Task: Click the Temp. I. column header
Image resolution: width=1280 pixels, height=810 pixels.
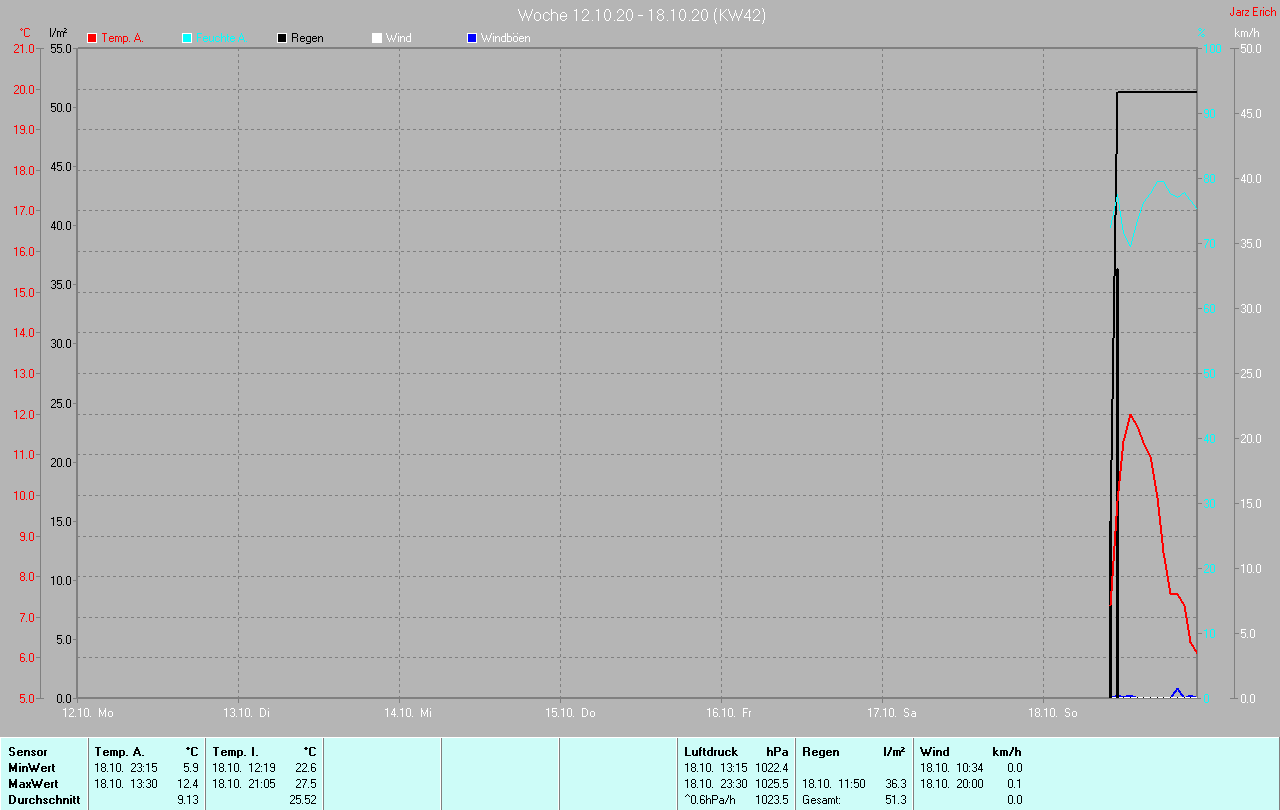Action: 235,752
